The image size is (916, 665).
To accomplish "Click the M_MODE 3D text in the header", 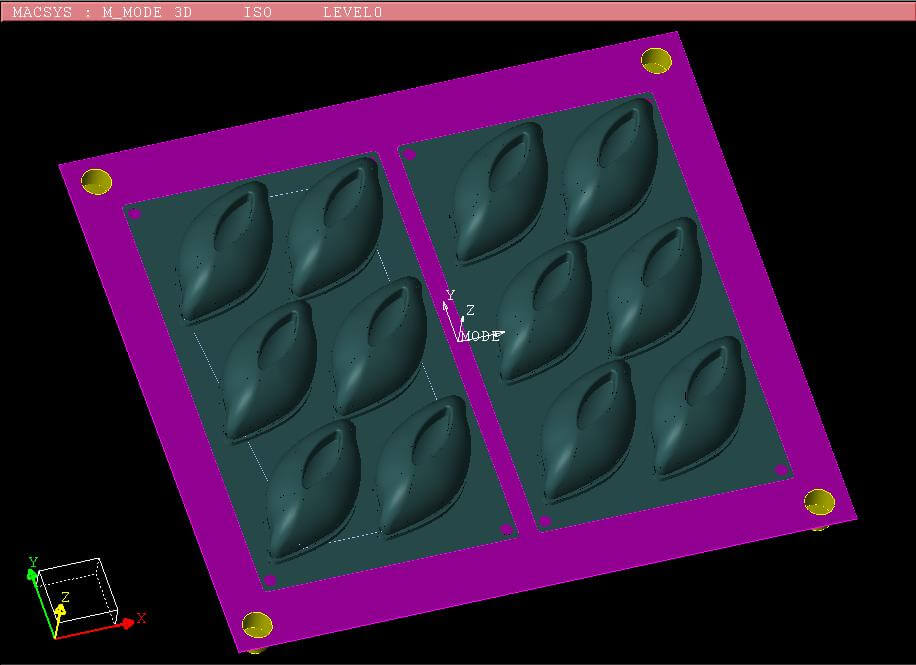I will (x=147, y=12).
